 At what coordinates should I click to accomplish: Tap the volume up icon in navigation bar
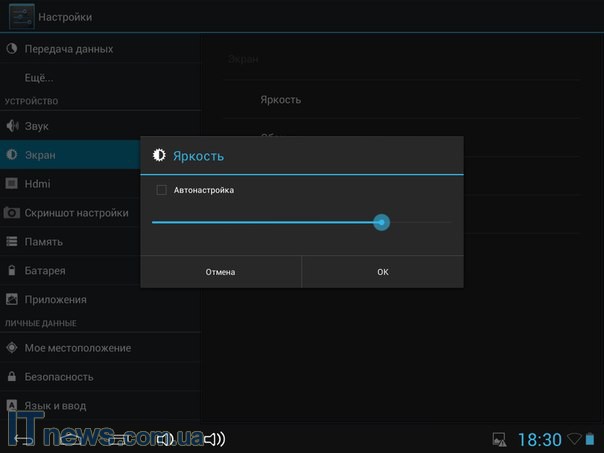click(214, 439)
